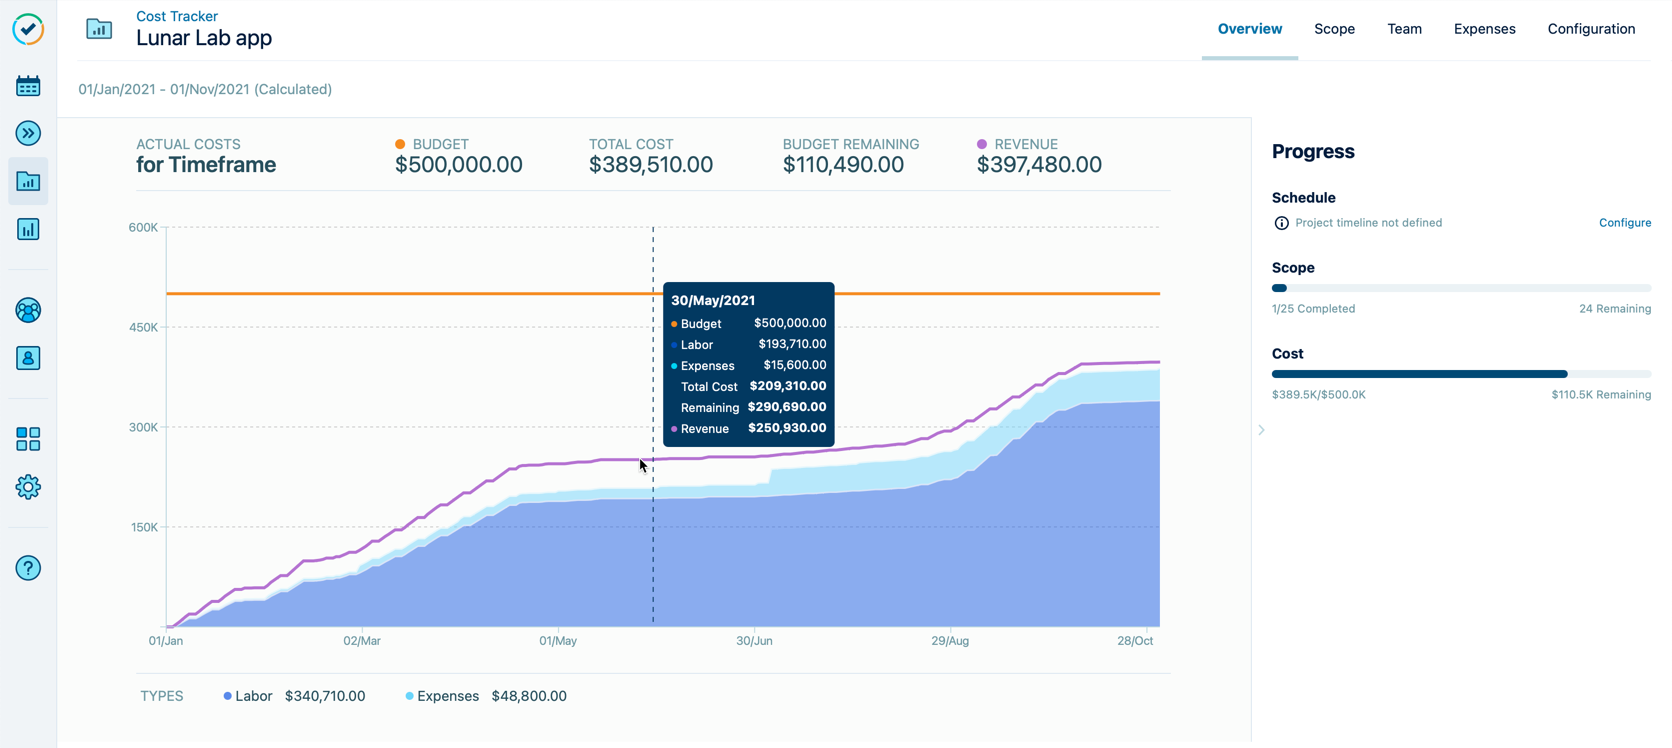Click the Configure link for Schedule
This screenshot has height=748, width=1672.
(1624, 222)
